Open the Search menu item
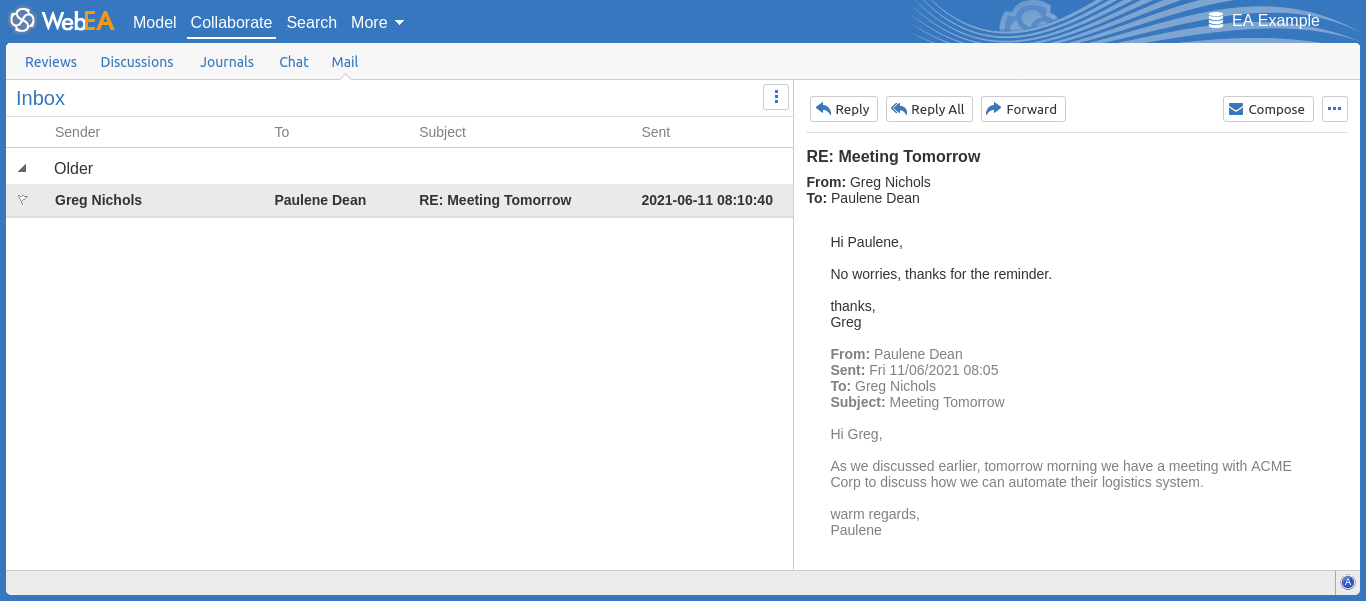Viewport: 1366px width, 601px height. (311, 22)
